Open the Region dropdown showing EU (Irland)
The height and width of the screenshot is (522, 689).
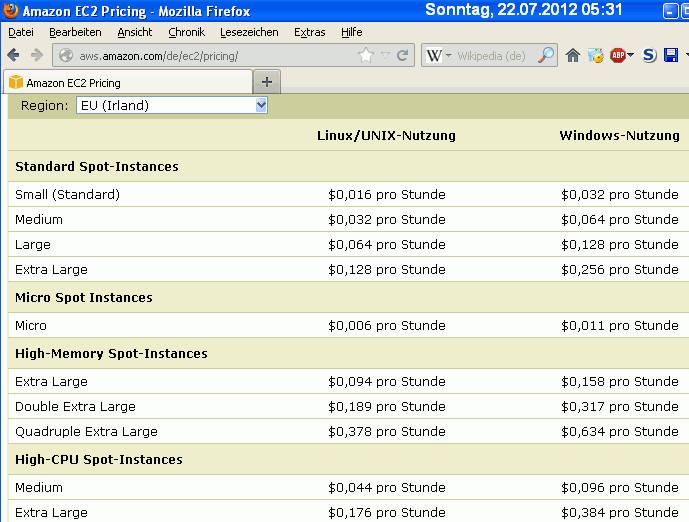point(172,105)
